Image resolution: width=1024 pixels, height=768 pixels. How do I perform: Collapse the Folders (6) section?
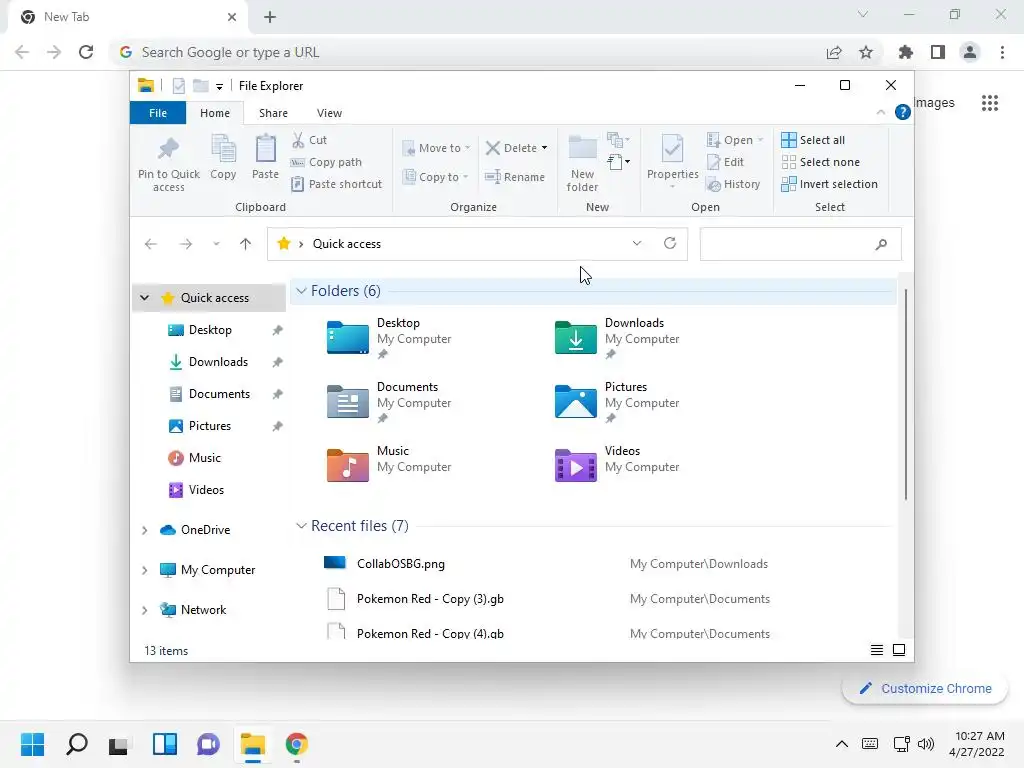pos(301,291)
